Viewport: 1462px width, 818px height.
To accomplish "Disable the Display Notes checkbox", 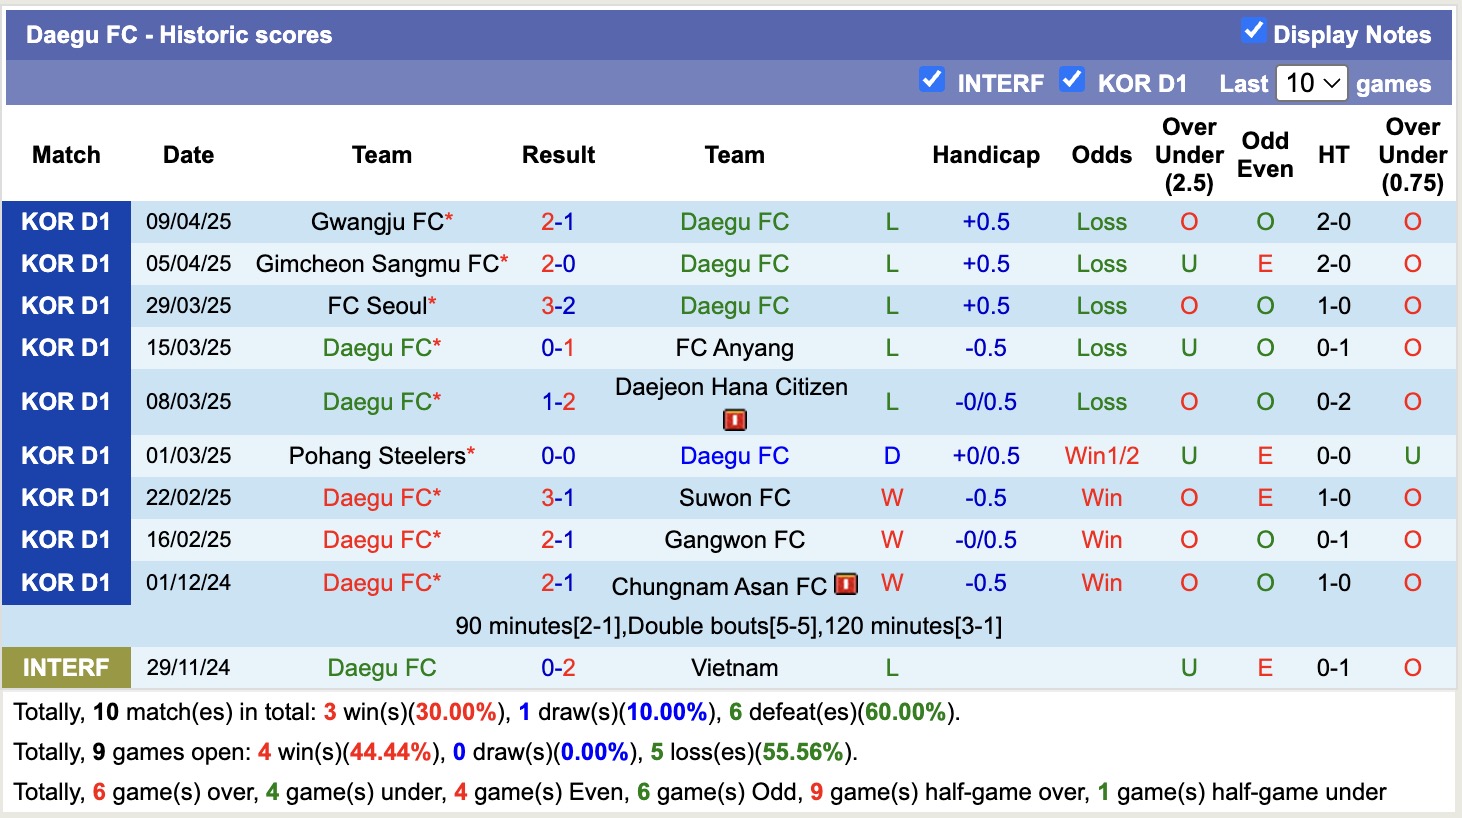I will tap(1252, 31).
